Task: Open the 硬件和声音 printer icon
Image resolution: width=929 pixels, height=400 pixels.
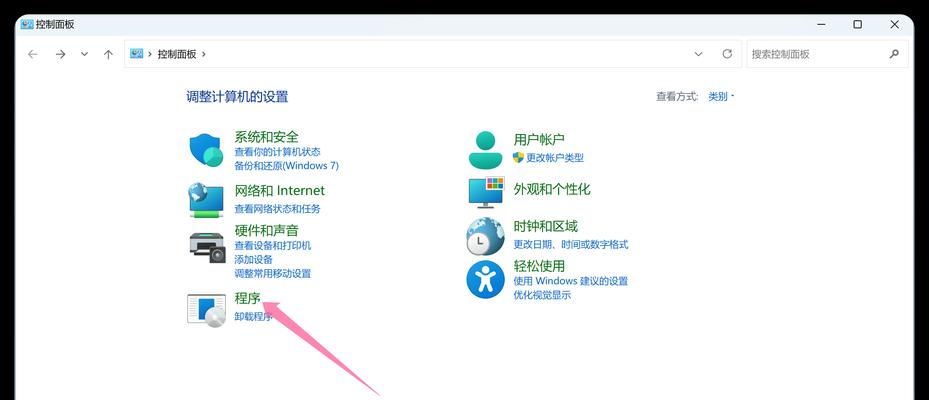Action: tap(207, 248)
